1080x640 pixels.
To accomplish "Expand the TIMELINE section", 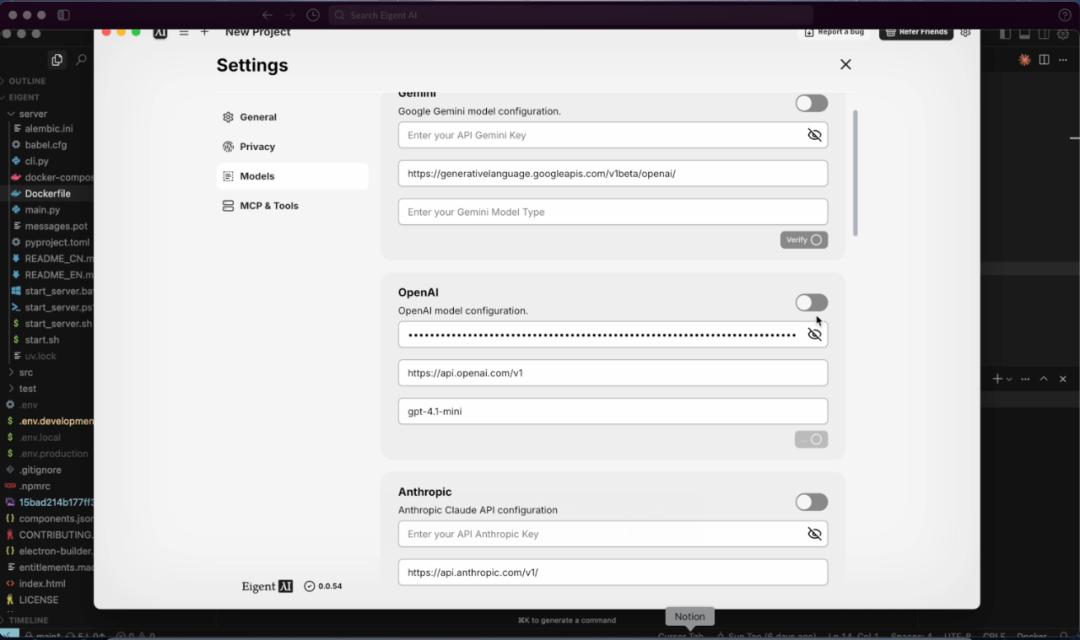I will [x=47, y=620].
